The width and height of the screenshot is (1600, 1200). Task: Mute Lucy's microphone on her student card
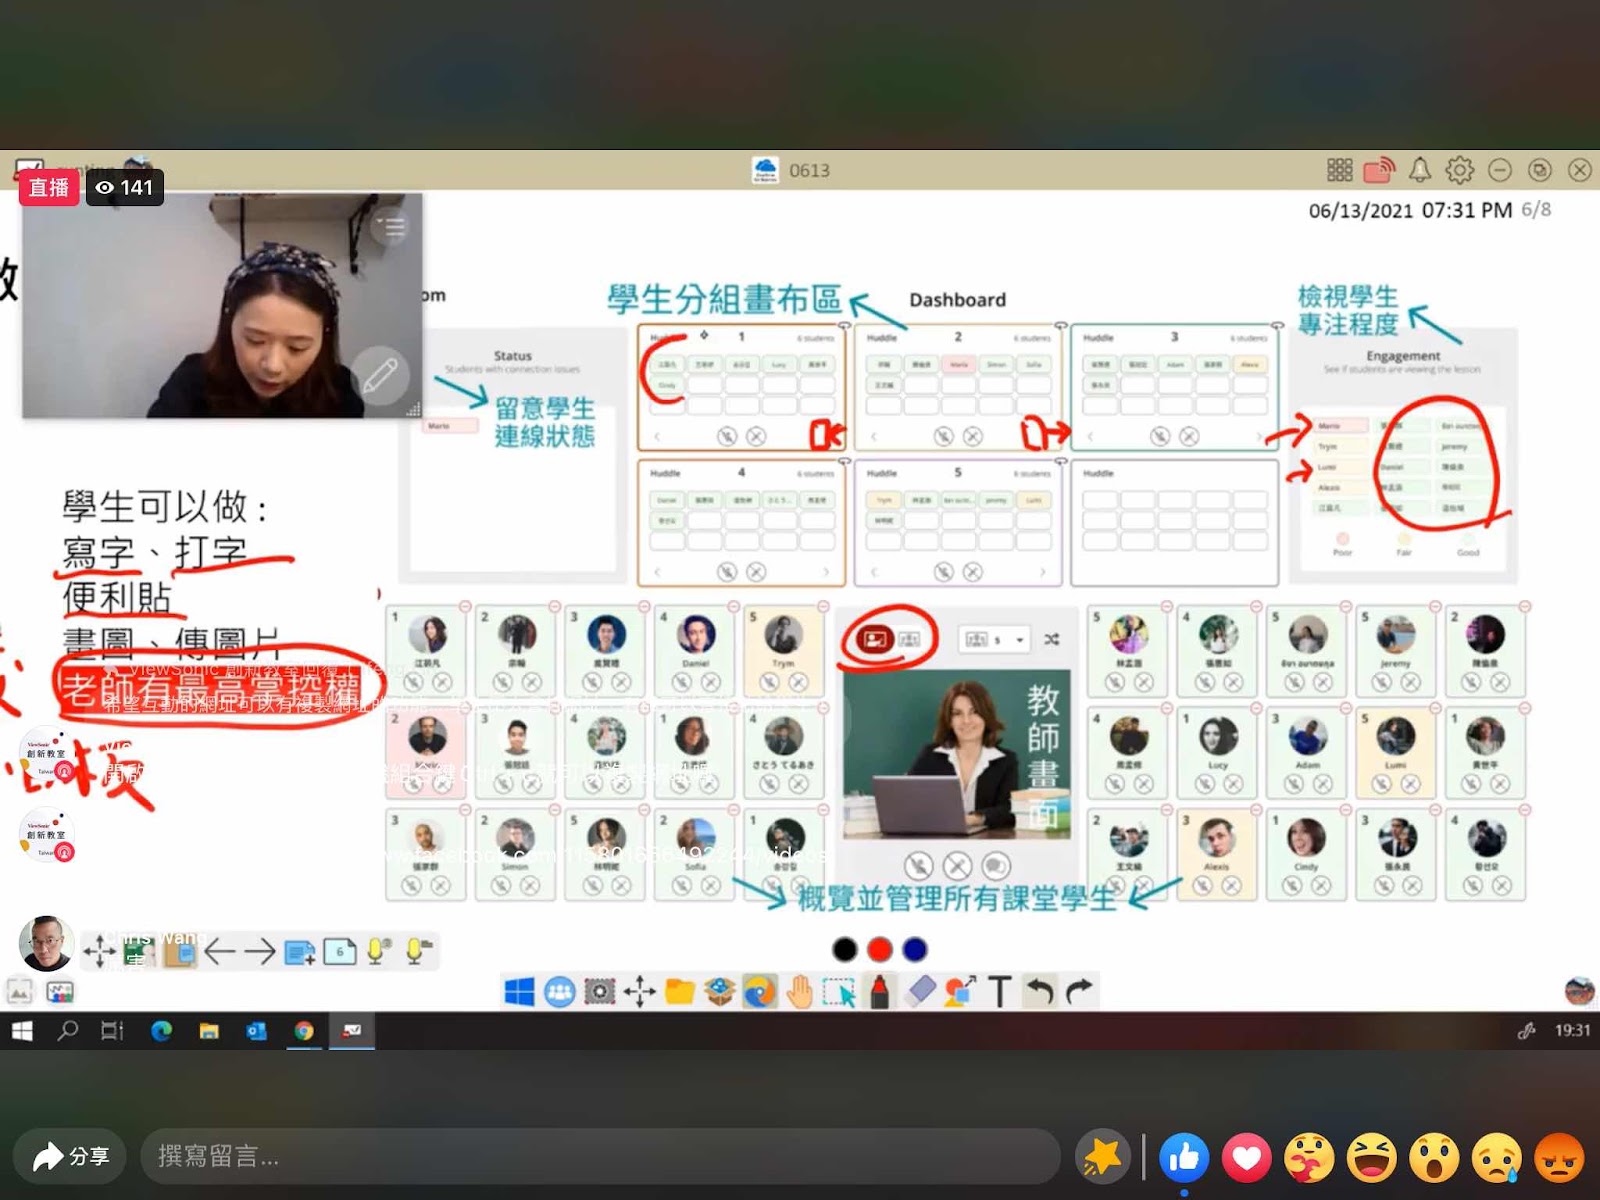(1205, 784)
